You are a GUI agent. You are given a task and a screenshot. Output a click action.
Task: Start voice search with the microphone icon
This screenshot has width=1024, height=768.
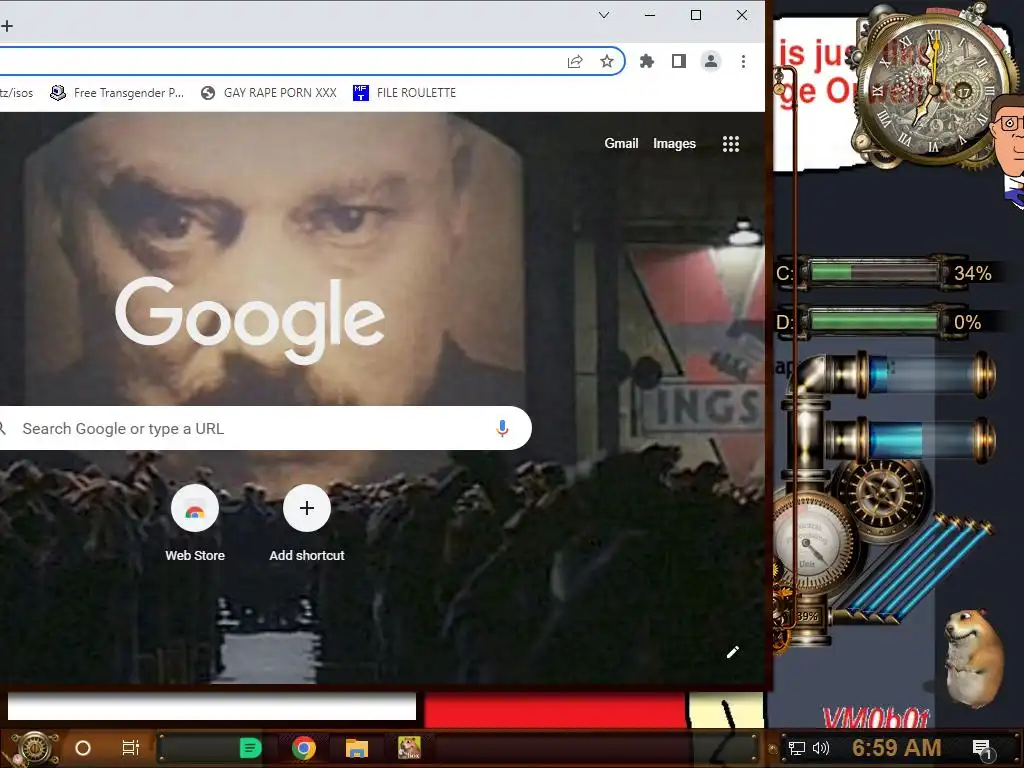502,428
